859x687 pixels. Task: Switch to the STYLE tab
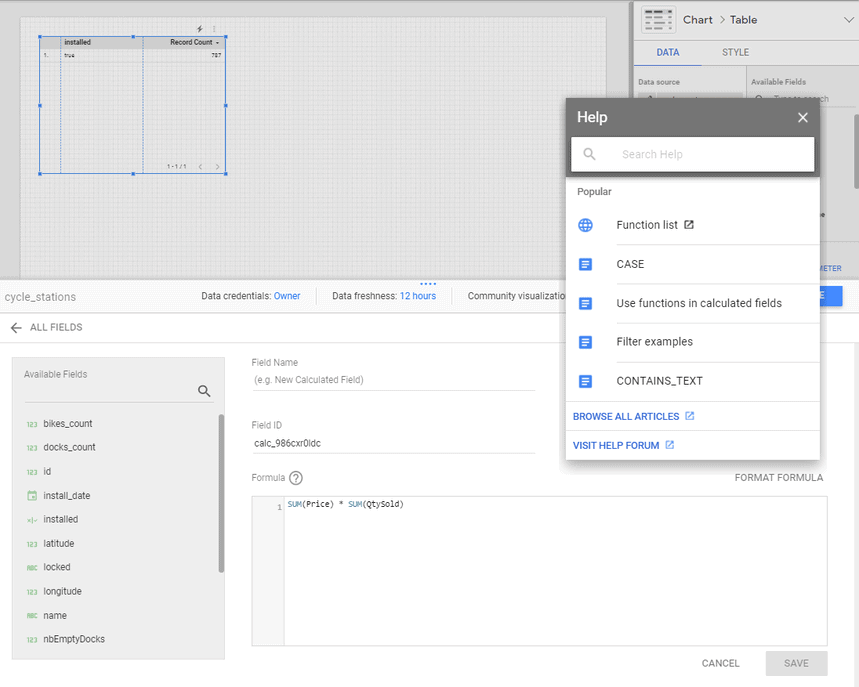[735, 53]
